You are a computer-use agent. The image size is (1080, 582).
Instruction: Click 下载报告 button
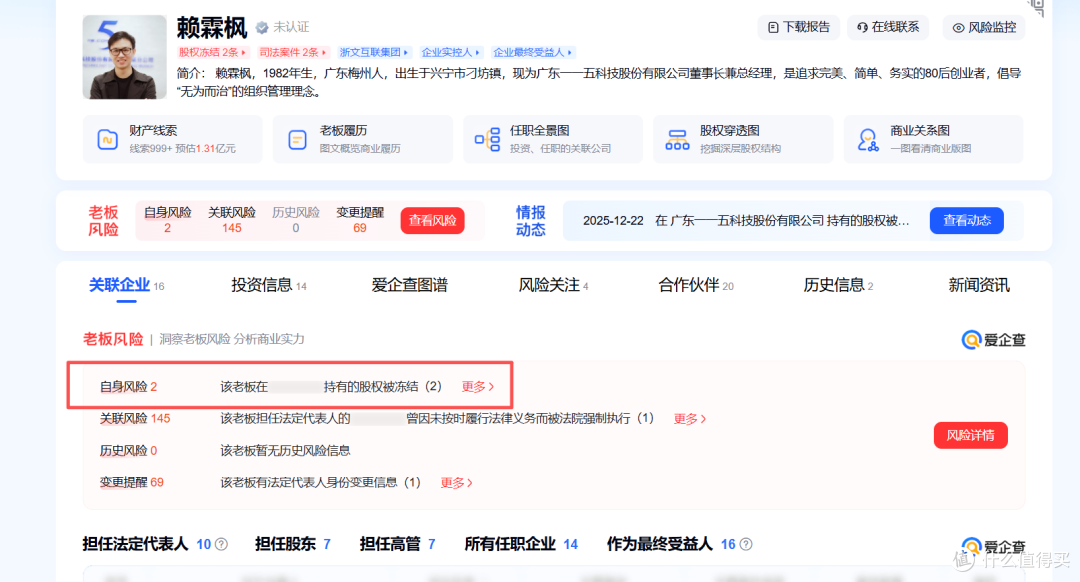point(798,28)
